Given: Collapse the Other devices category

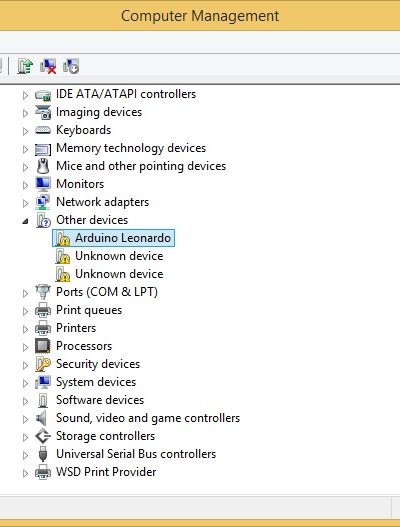Looking at the screenshot, I should pyautogui.click(x=26, y=221).
